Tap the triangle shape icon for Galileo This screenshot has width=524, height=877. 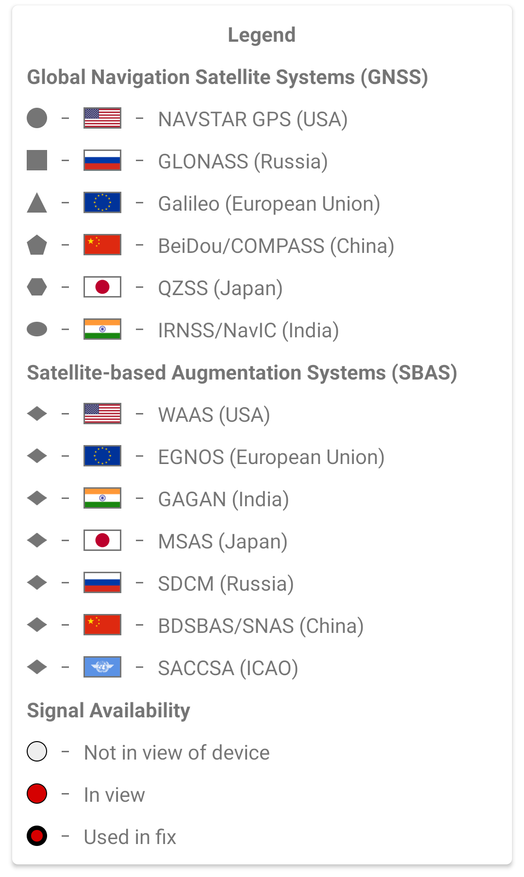pyautogui.click(x=37, y=202)
